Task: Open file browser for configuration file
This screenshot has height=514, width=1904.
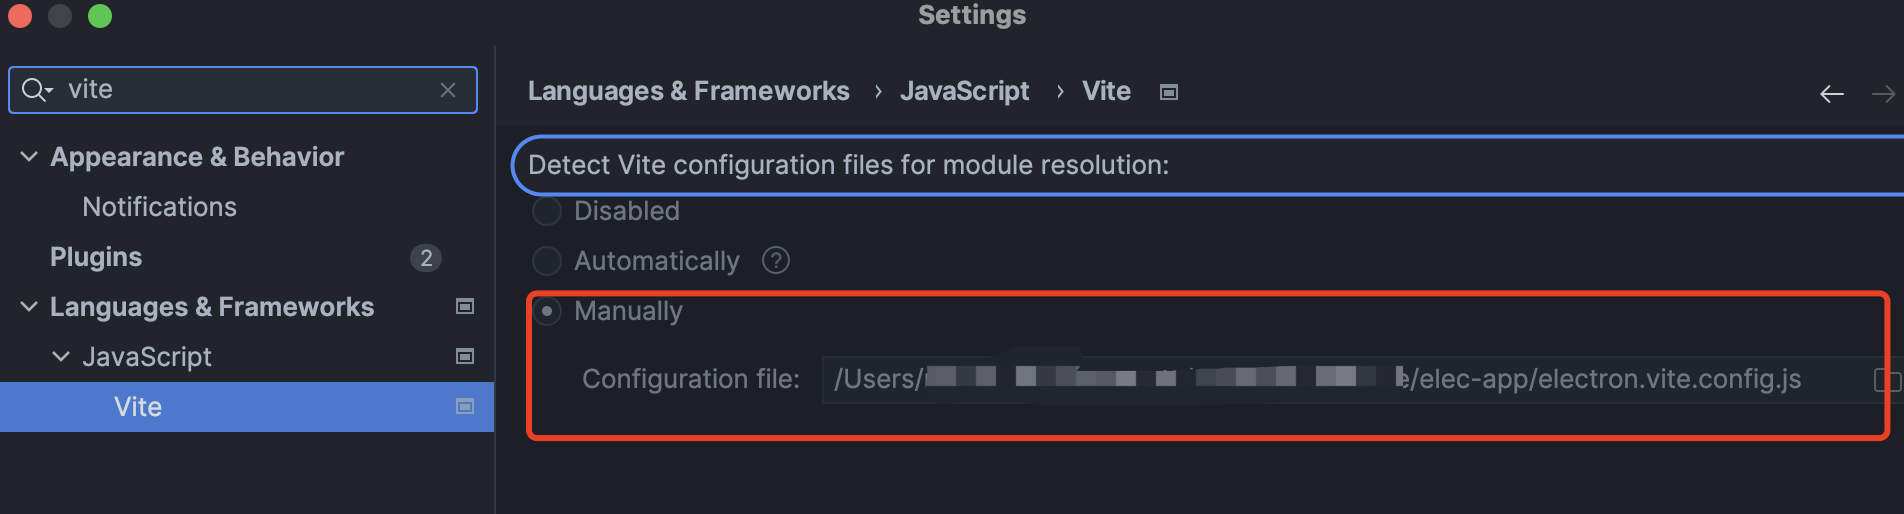Action: [x=1885, y=380]
